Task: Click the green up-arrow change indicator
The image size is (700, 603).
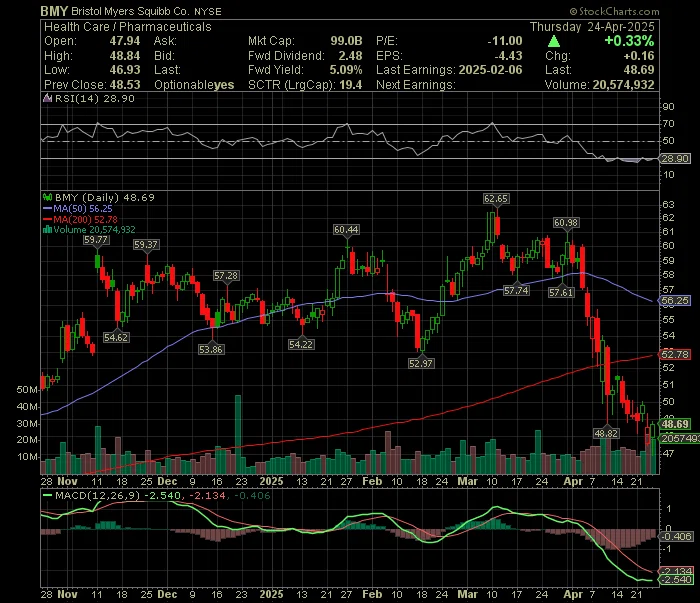Action: (x=554, y=42)
